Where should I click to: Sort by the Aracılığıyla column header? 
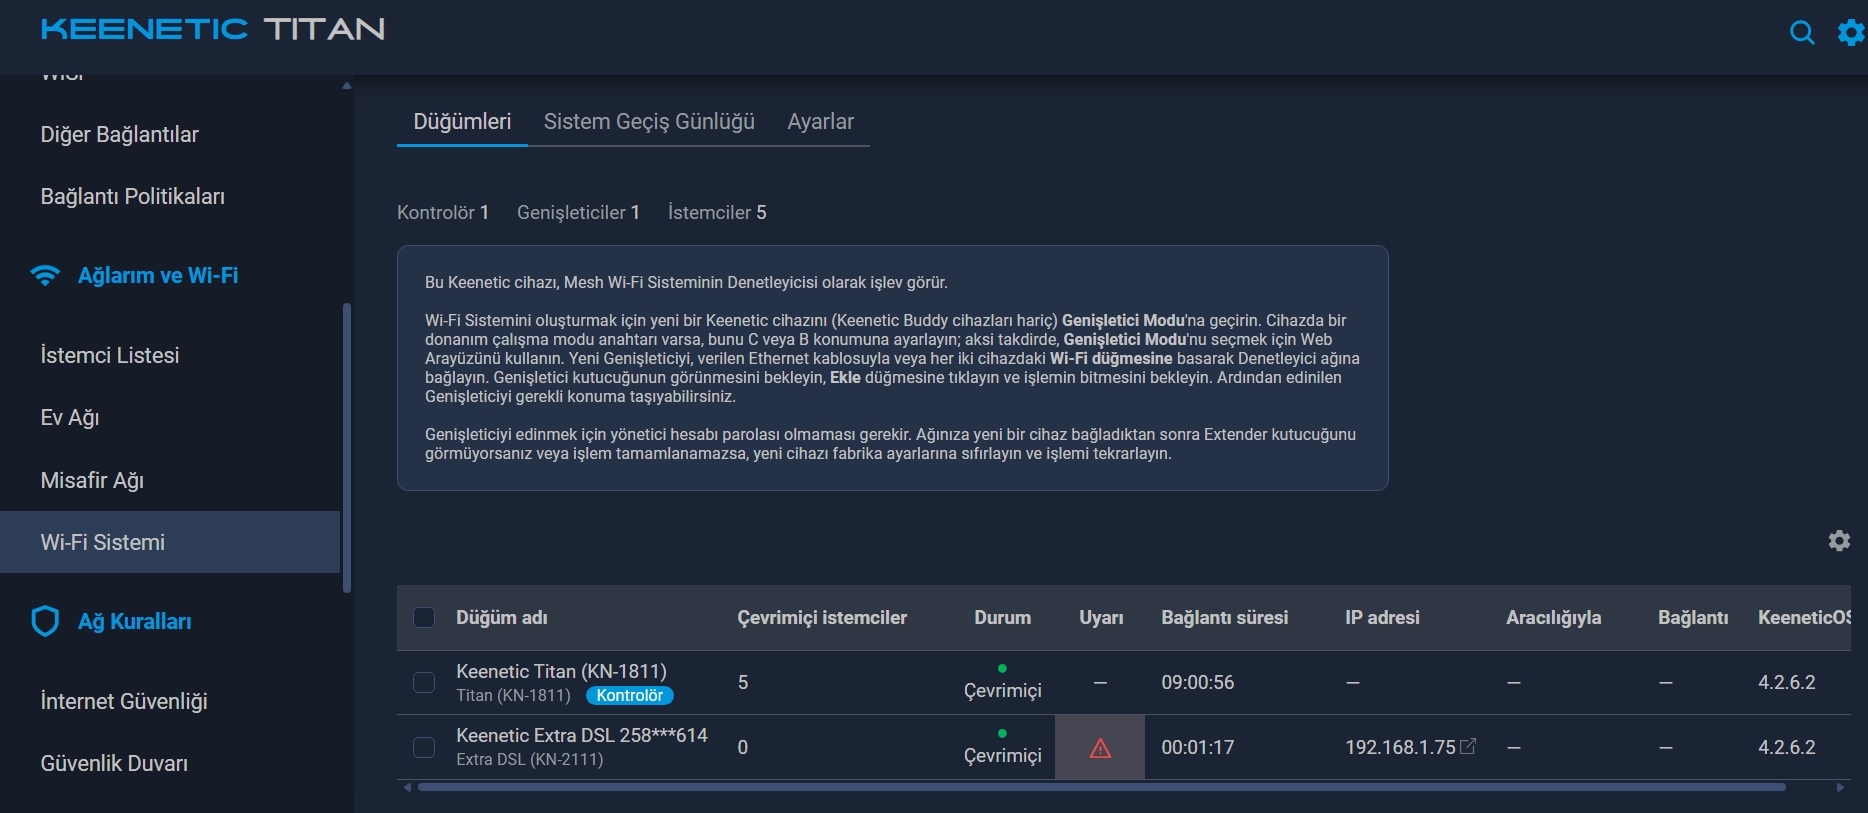tap(1553, 617)
